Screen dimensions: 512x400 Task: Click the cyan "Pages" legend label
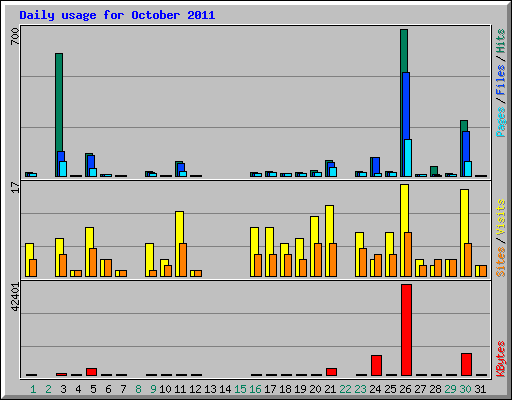[501, 122]
